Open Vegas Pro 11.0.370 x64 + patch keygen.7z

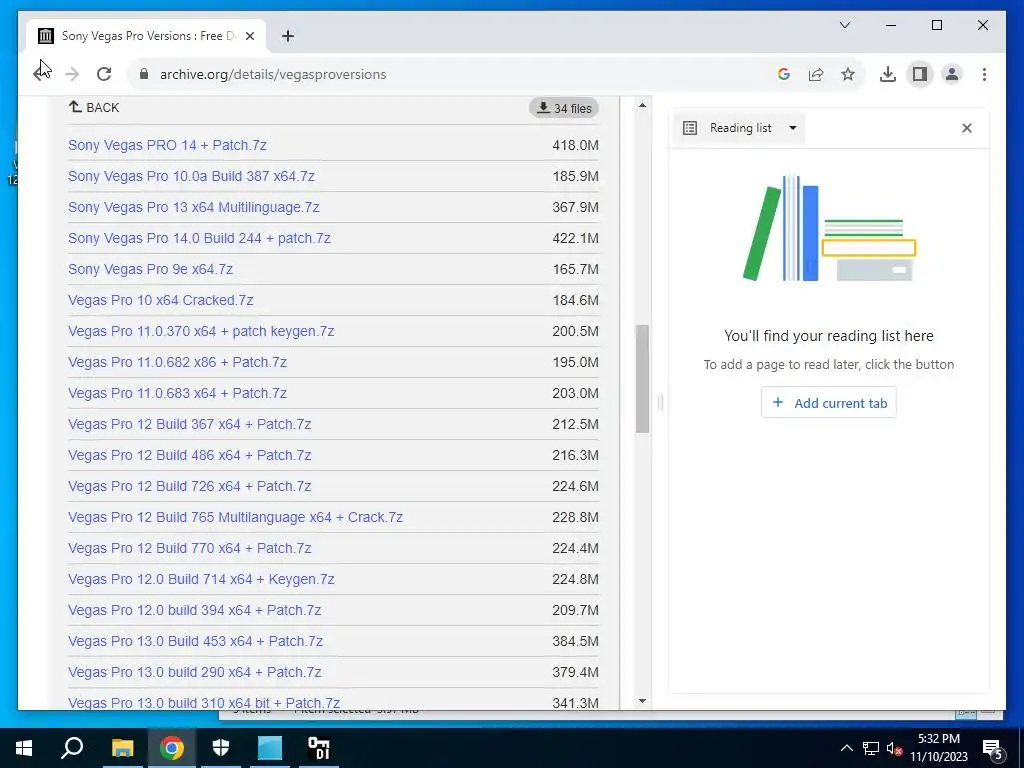click(201, 331)
